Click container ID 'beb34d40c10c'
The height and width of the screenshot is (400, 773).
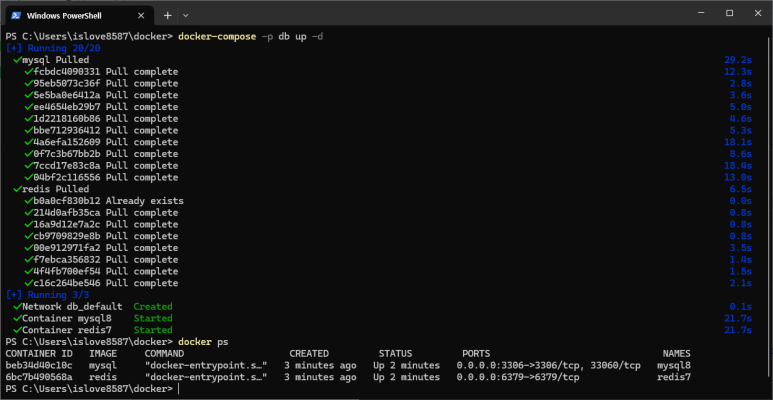(x=39, y=365)
